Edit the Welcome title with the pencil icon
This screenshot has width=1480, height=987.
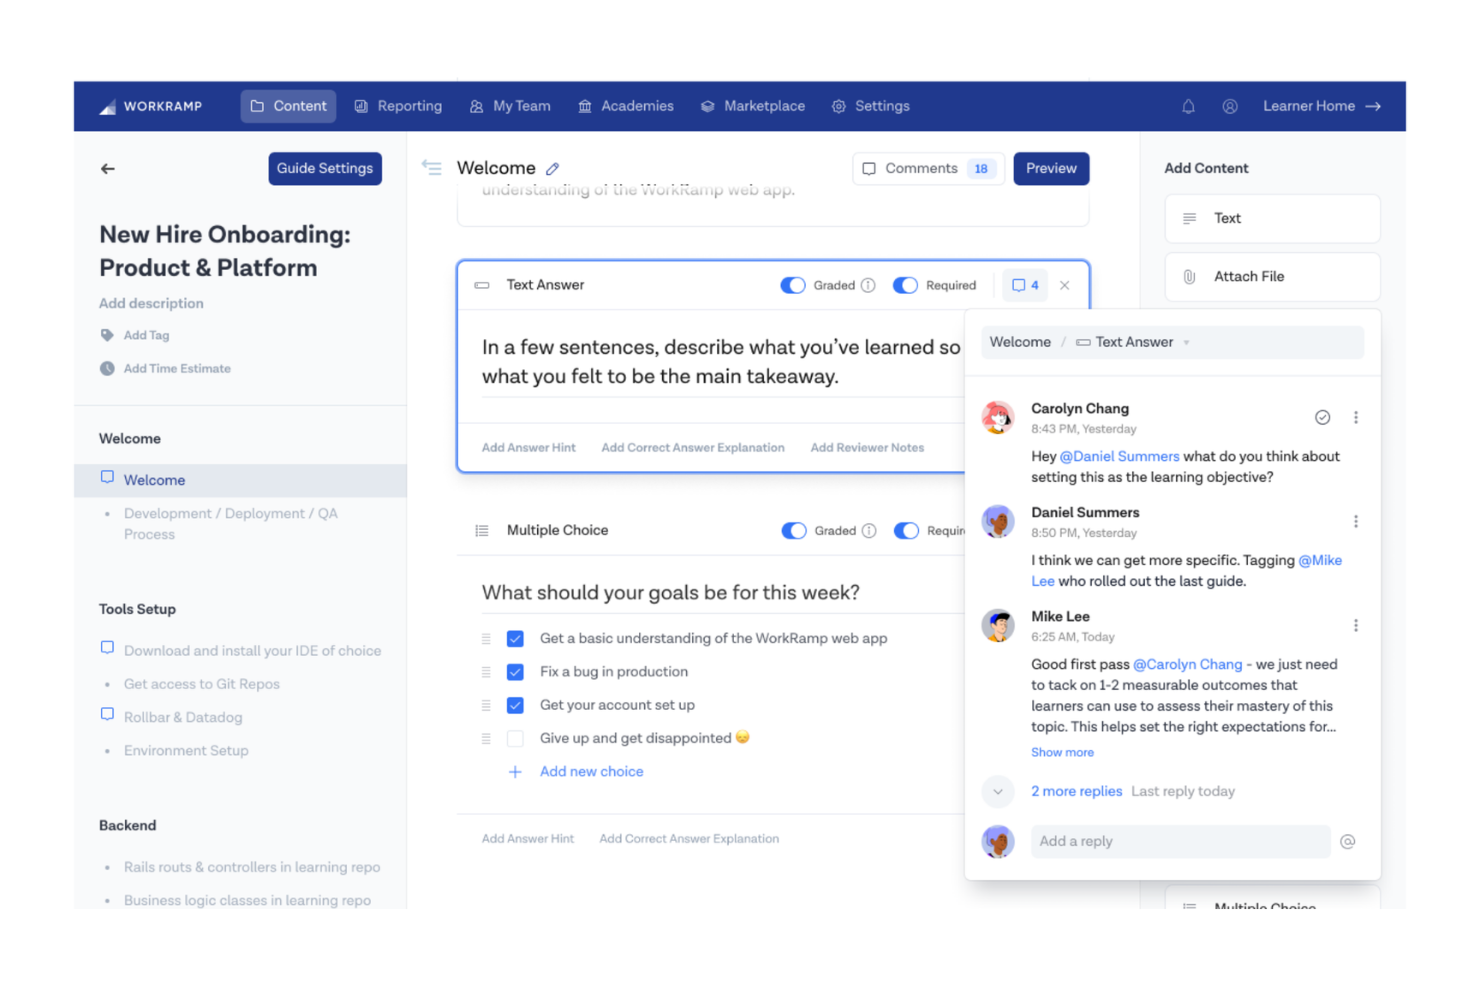[553, 168]
